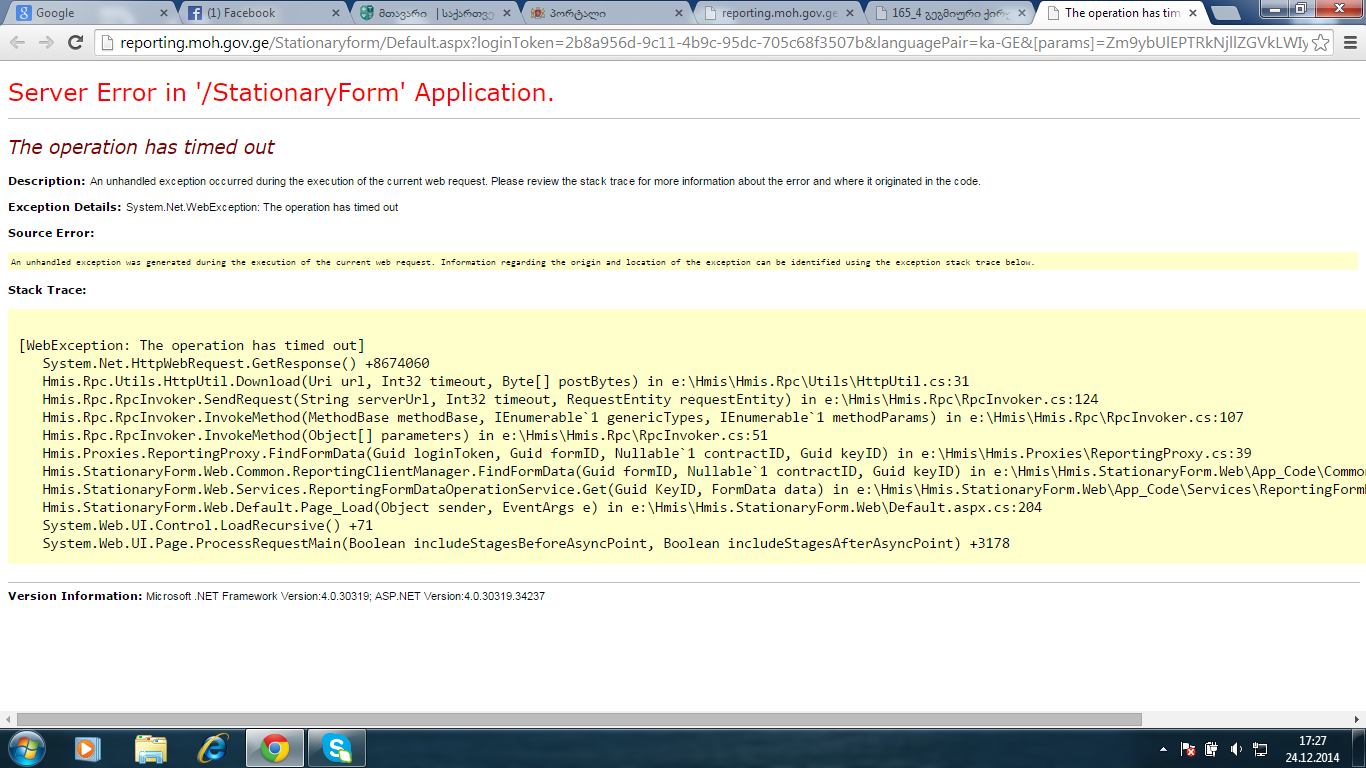Click the Windows Start button
This screenshot has width=1366, height=768.
[26, 748]
